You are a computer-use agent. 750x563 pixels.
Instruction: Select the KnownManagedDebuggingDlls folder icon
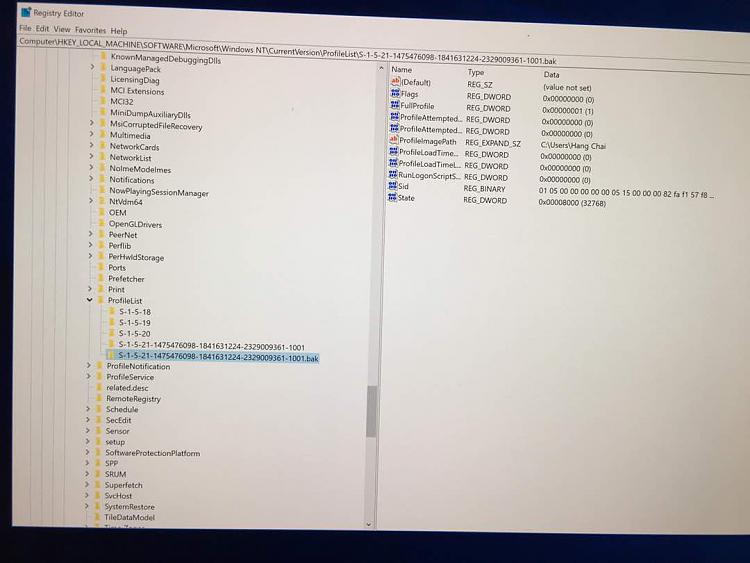point(103,56)
